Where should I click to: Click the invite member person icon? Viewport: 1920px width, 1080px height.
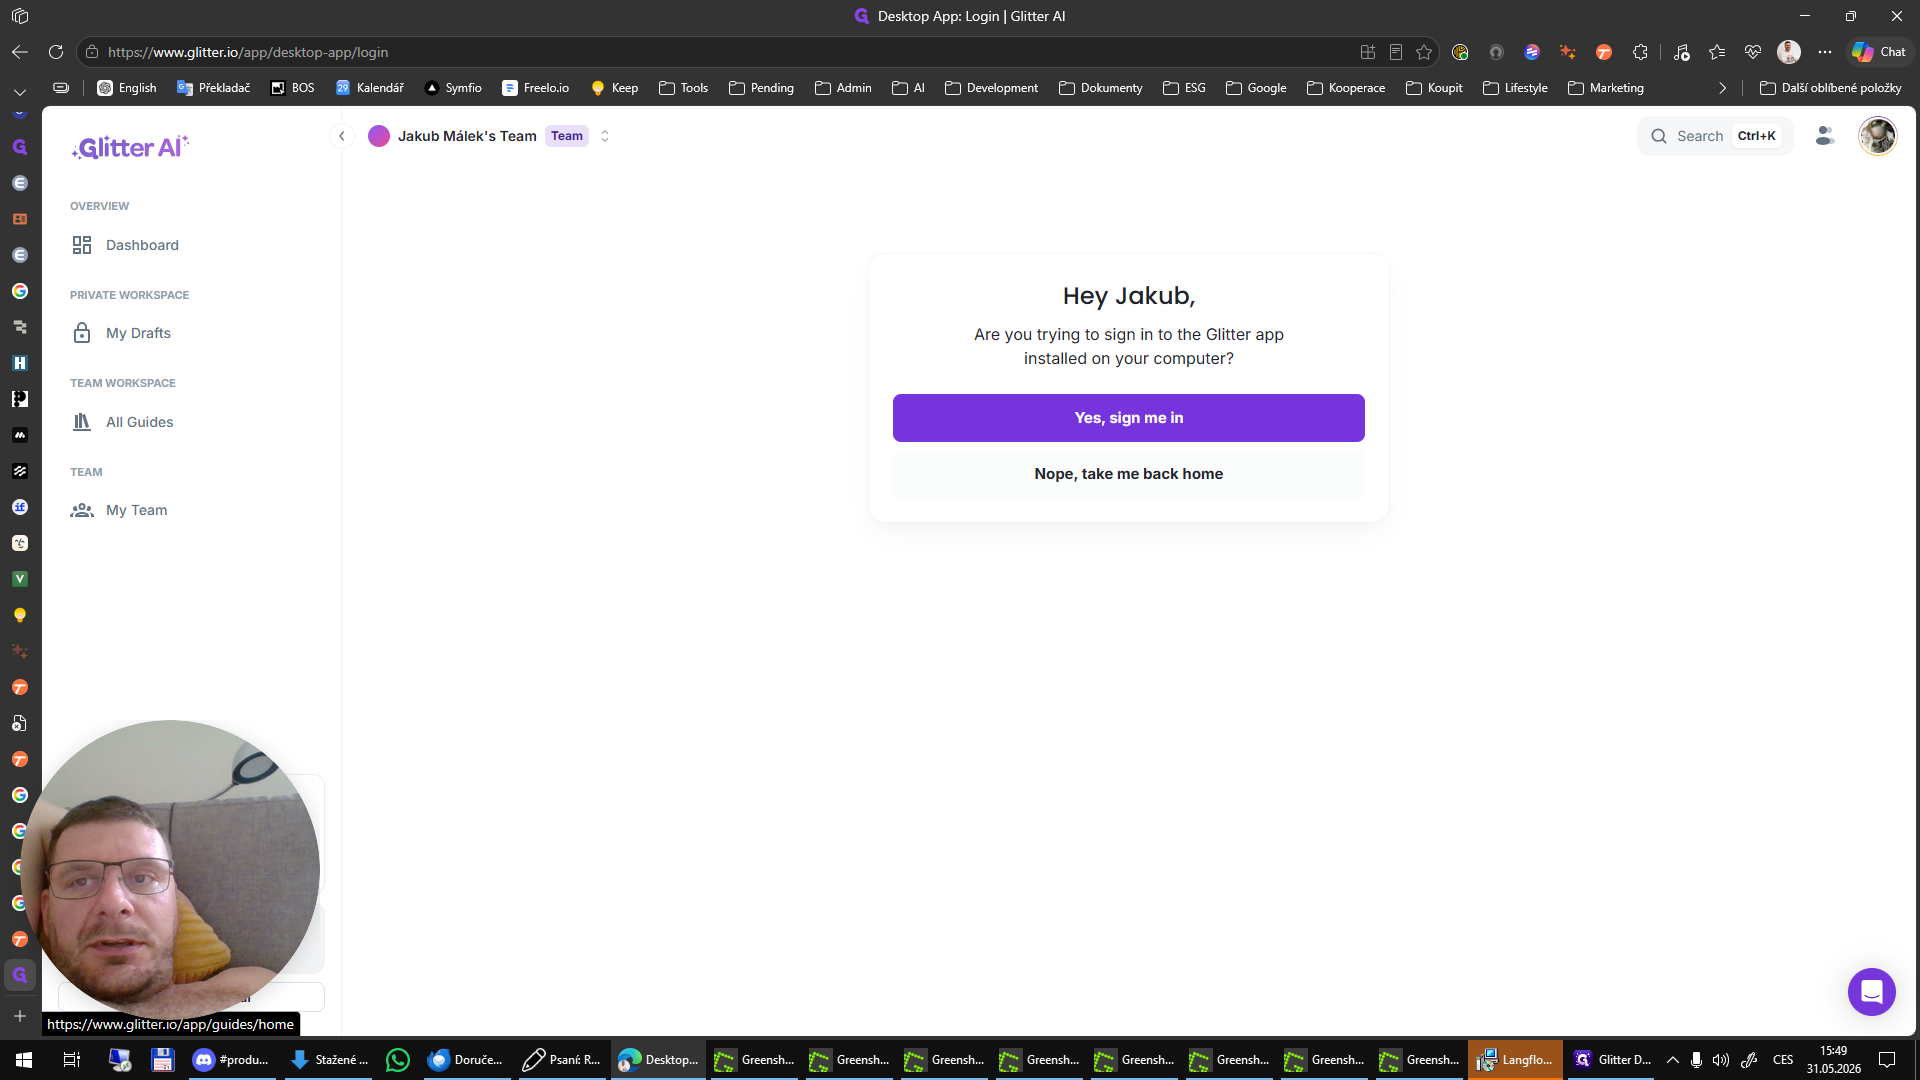(x=1825, y=136)
